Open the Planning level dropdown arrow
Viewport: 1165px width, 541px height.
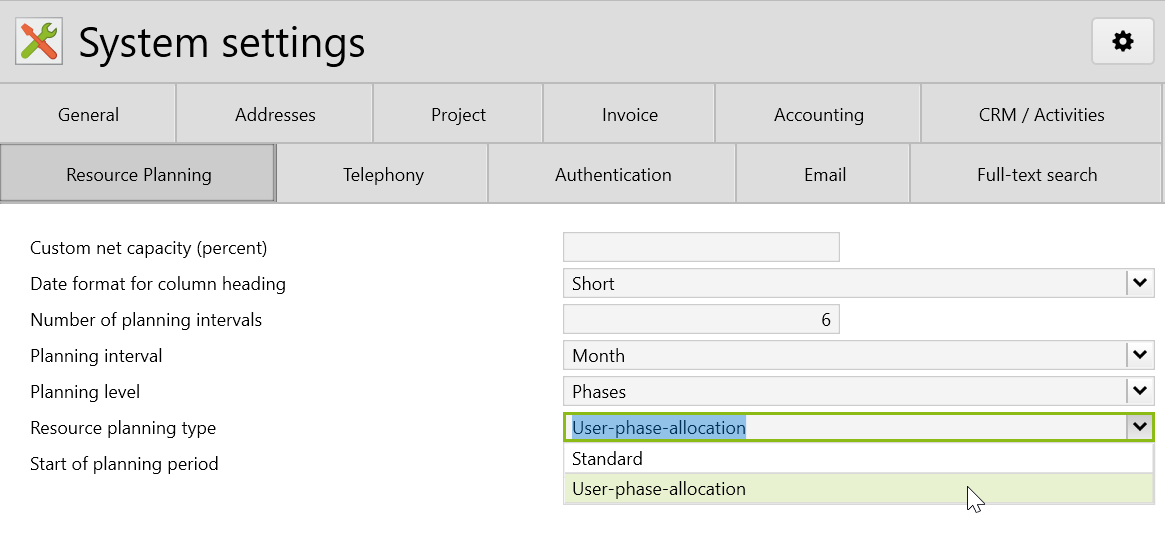1139,392
